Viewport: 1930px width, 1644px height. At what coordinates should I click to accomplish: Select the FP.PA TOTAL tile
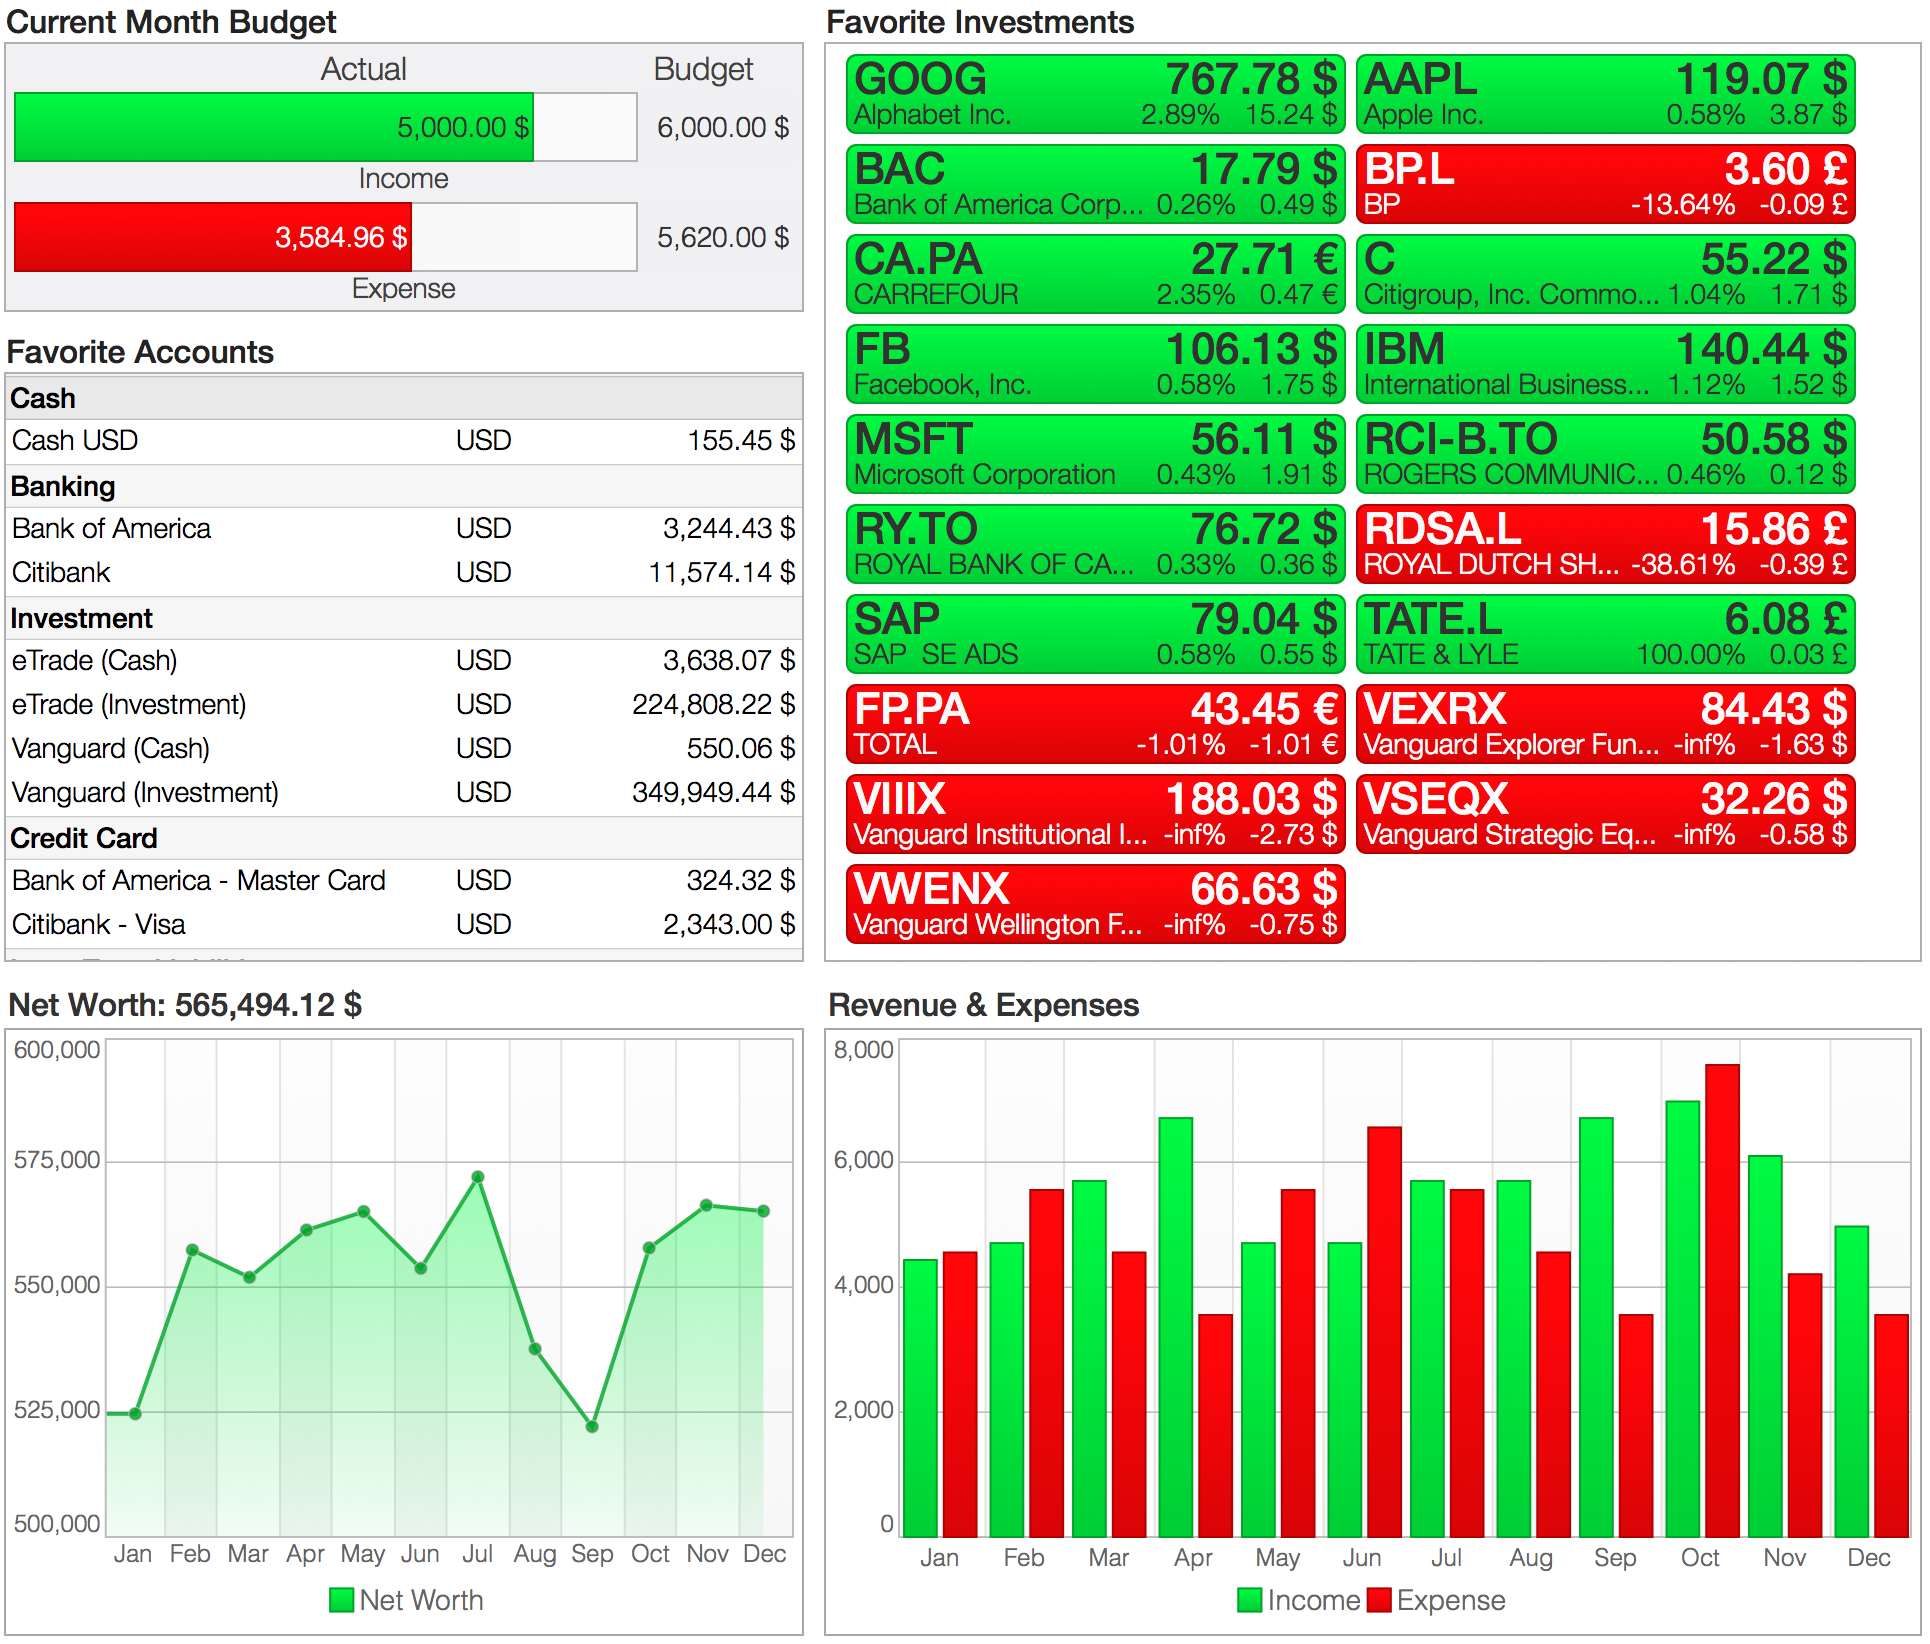(x=1096, y=724)
